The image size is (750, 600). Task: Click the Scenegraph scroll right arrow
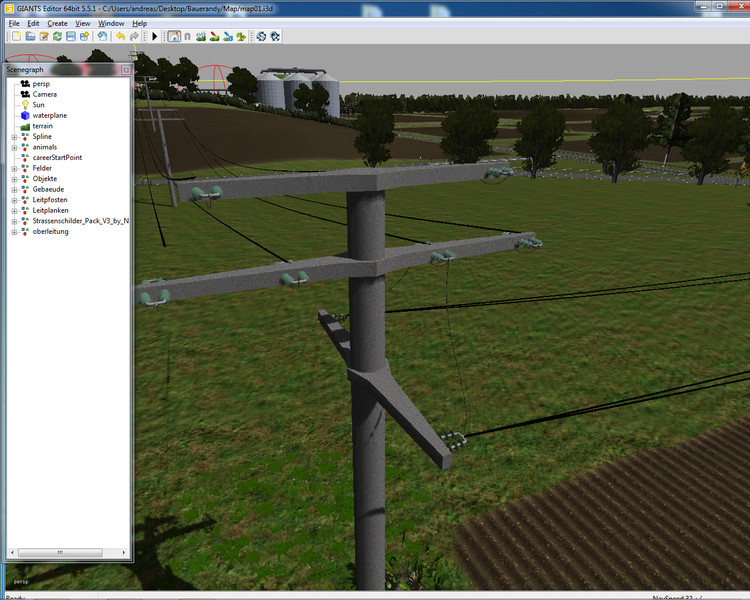(x=123, y=552)
